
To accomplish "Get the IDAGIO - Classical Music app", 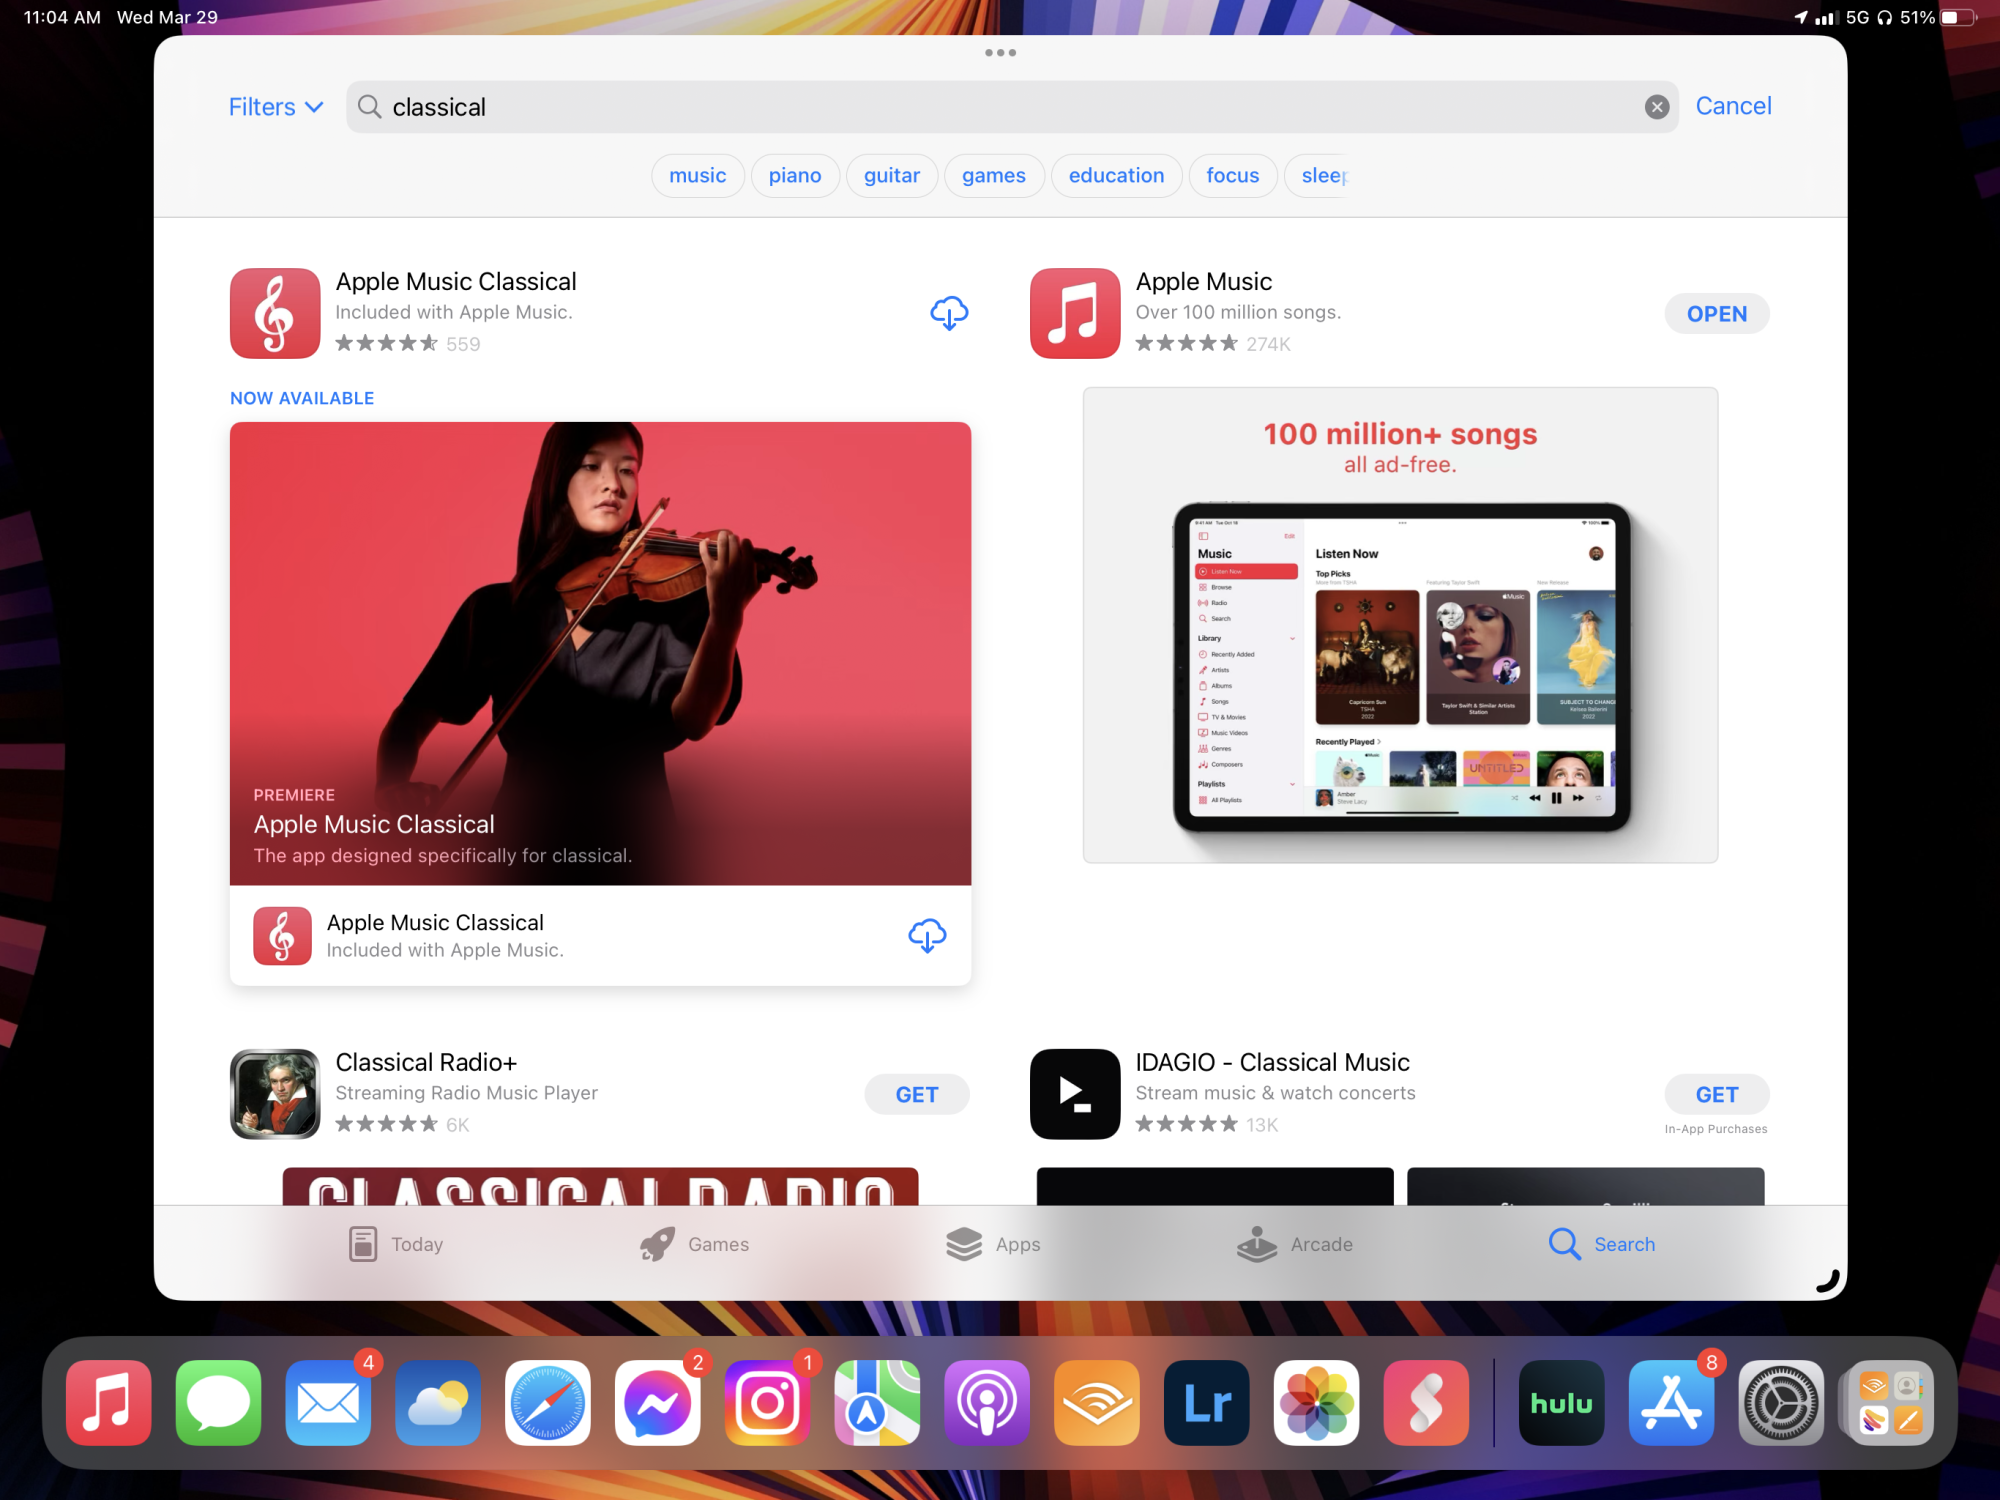I will coord(1716,1095).
